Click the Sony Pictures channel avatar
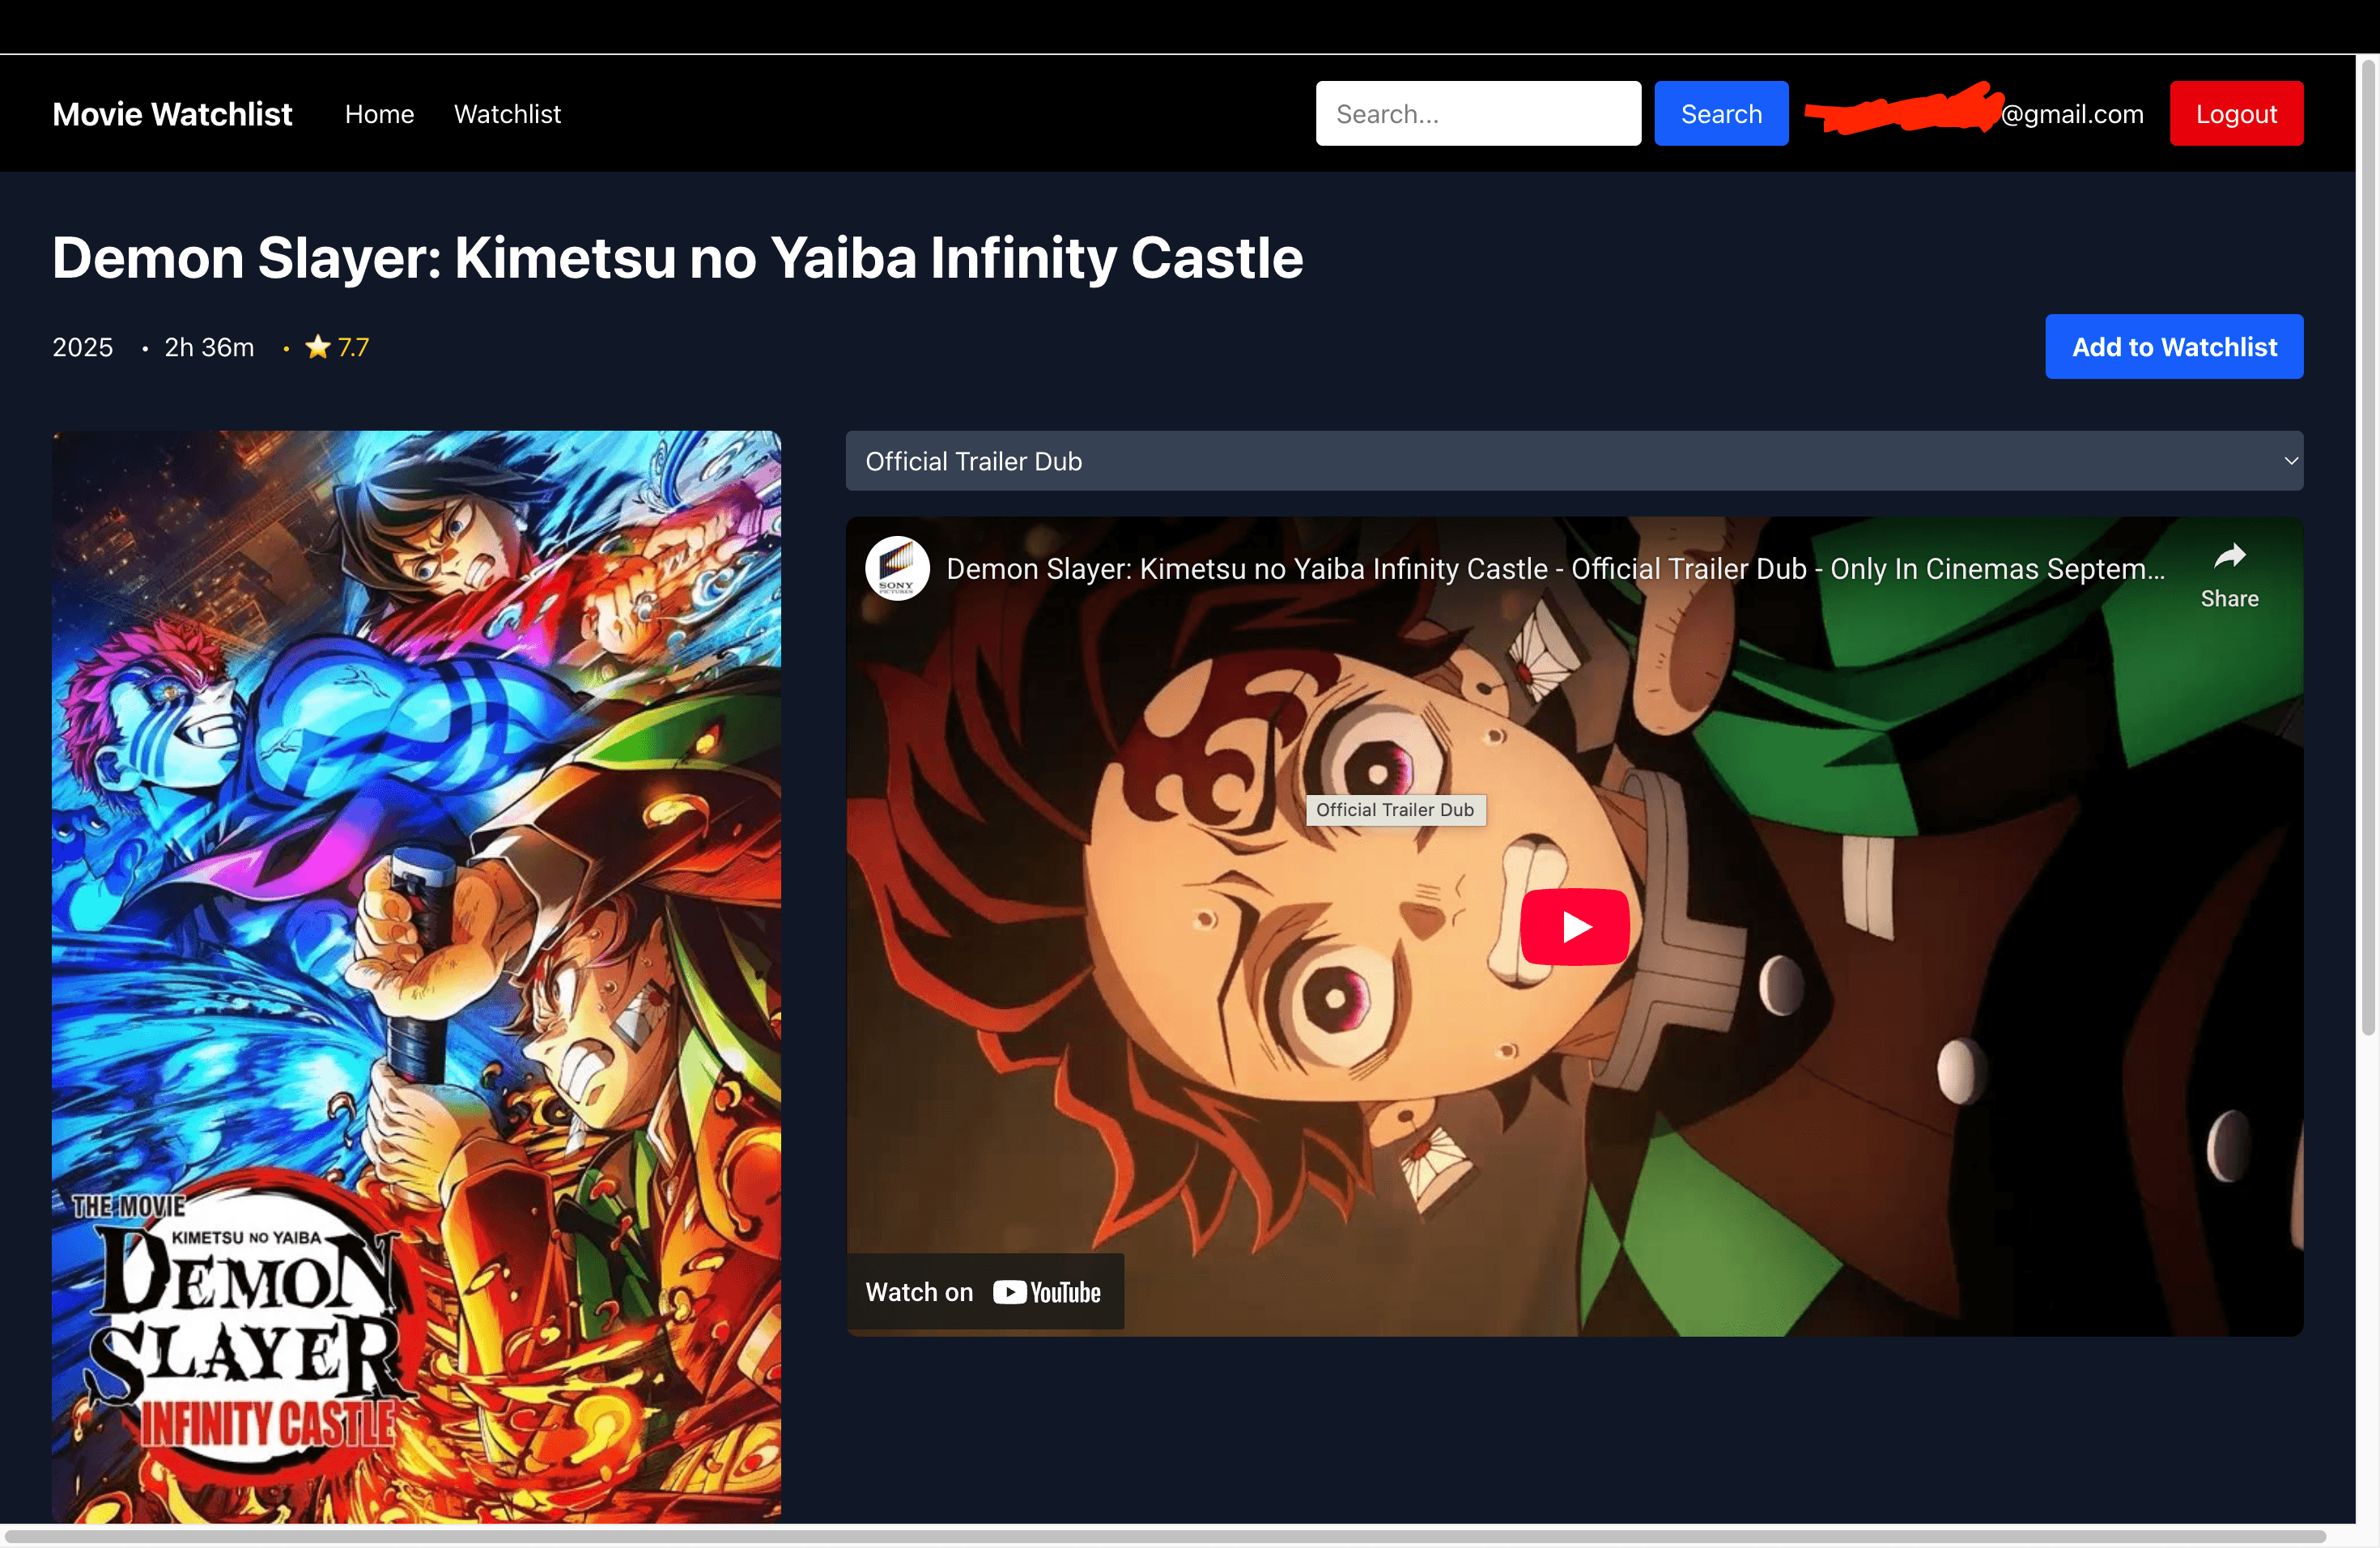 [897, 568]
